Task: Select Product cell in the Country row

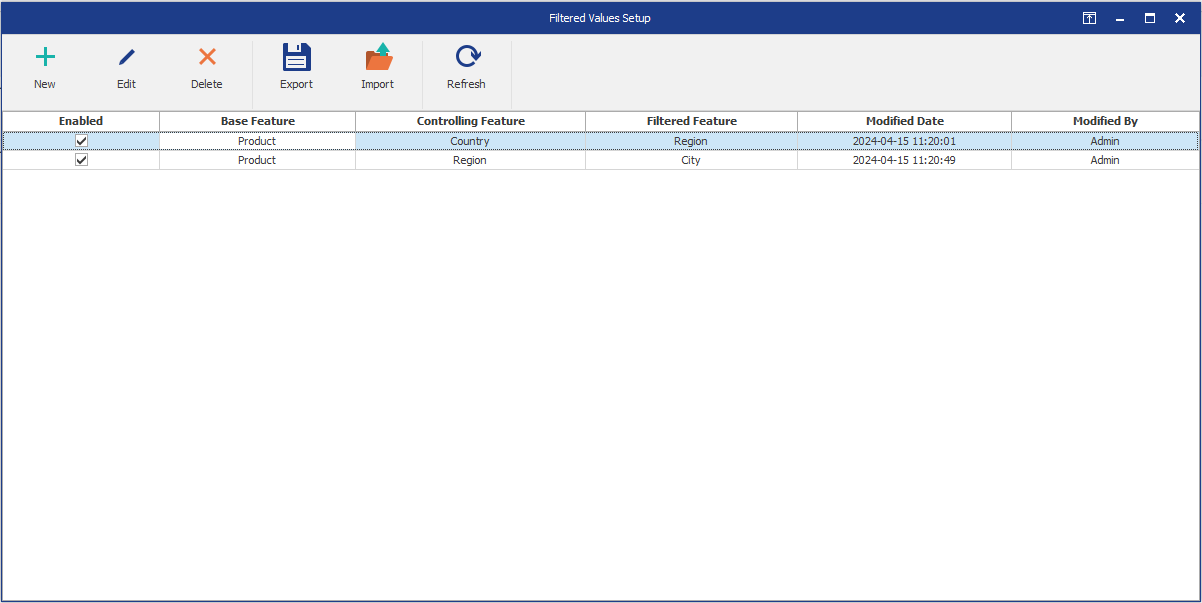Action: pyautogui.click(x=257, y=141)
